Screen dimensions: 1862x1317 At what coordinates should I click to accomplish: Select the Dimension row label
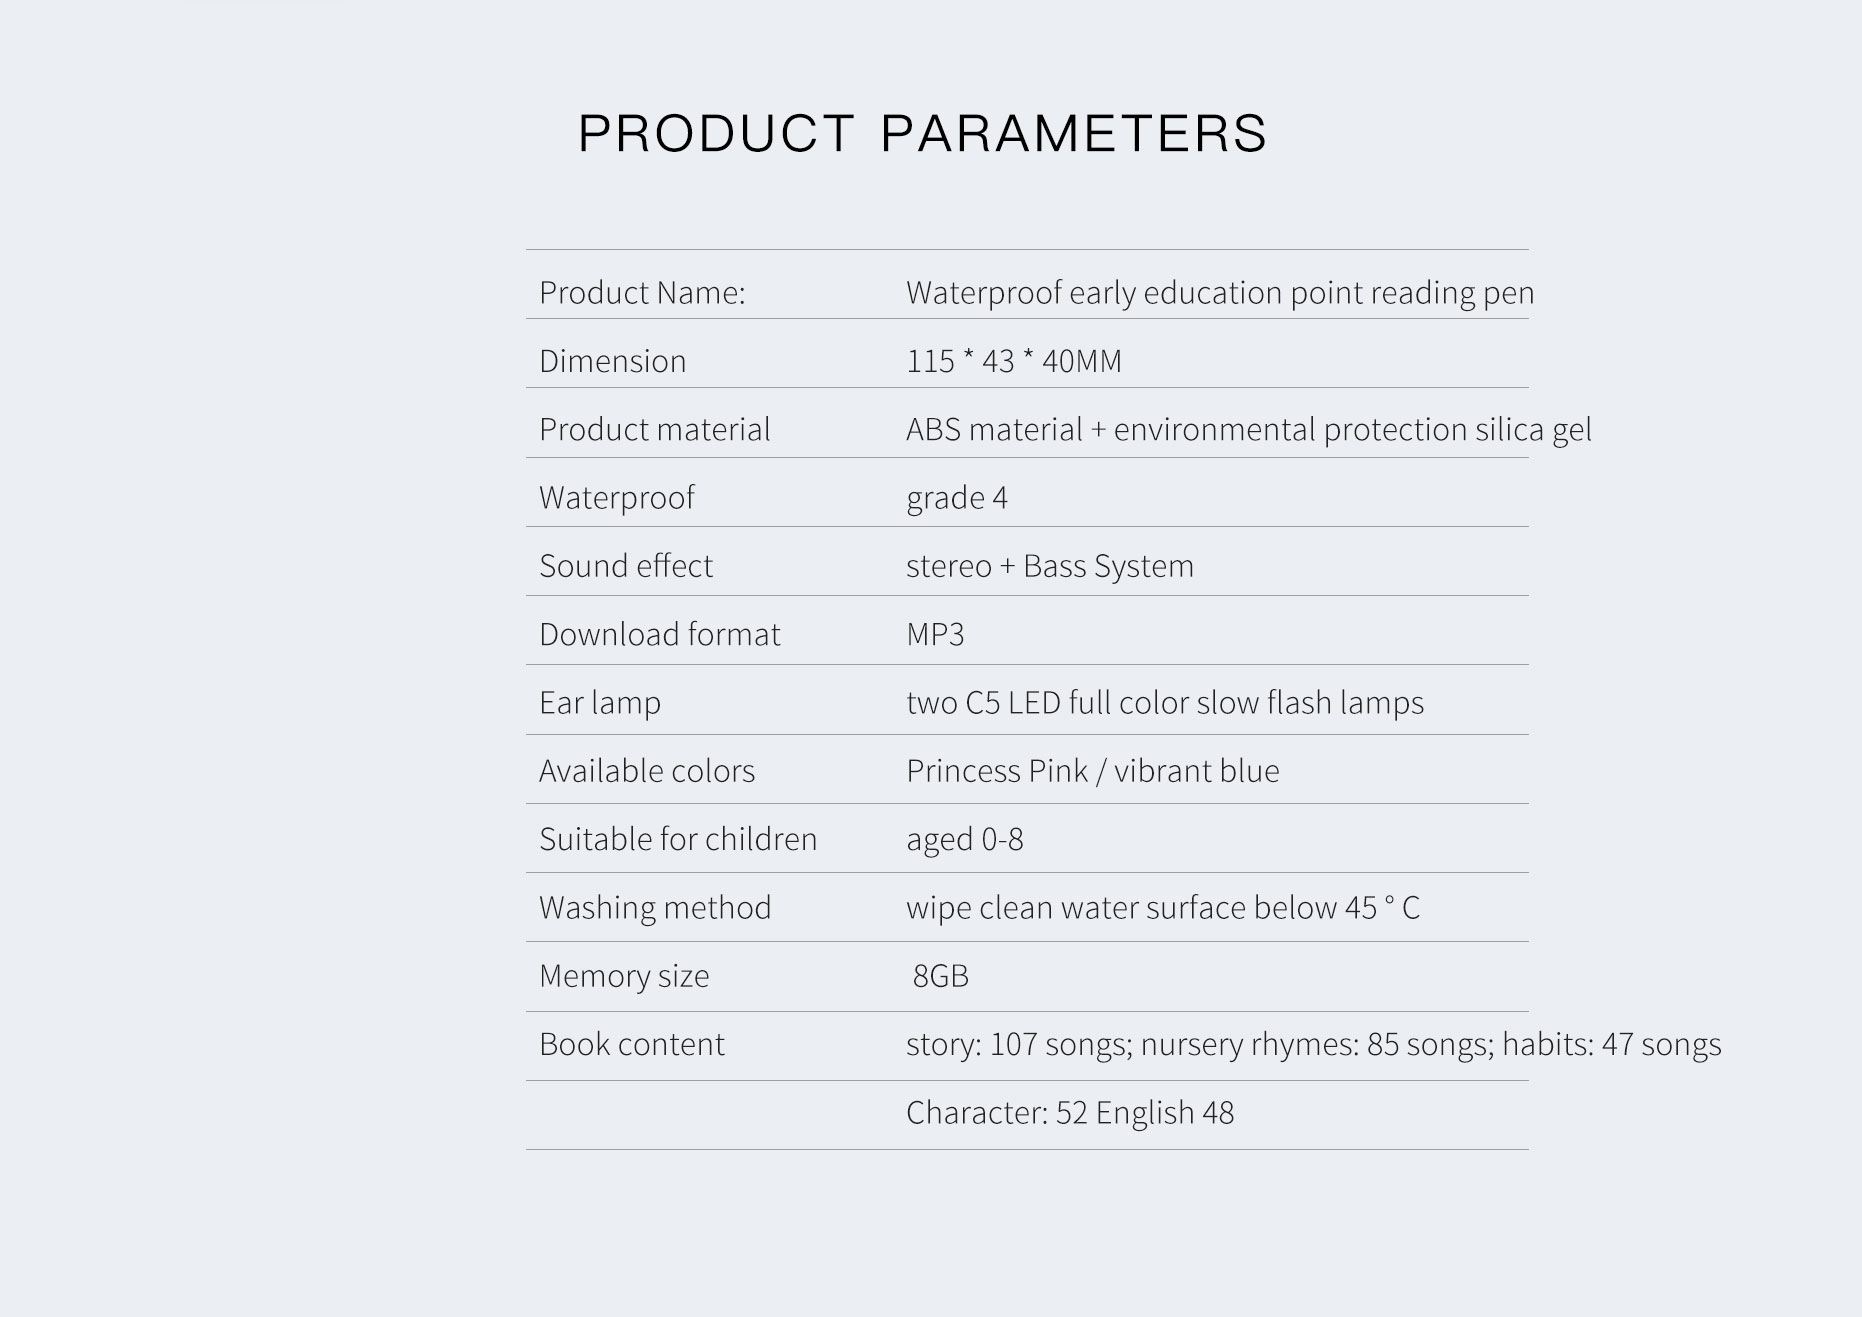(613, 361)
